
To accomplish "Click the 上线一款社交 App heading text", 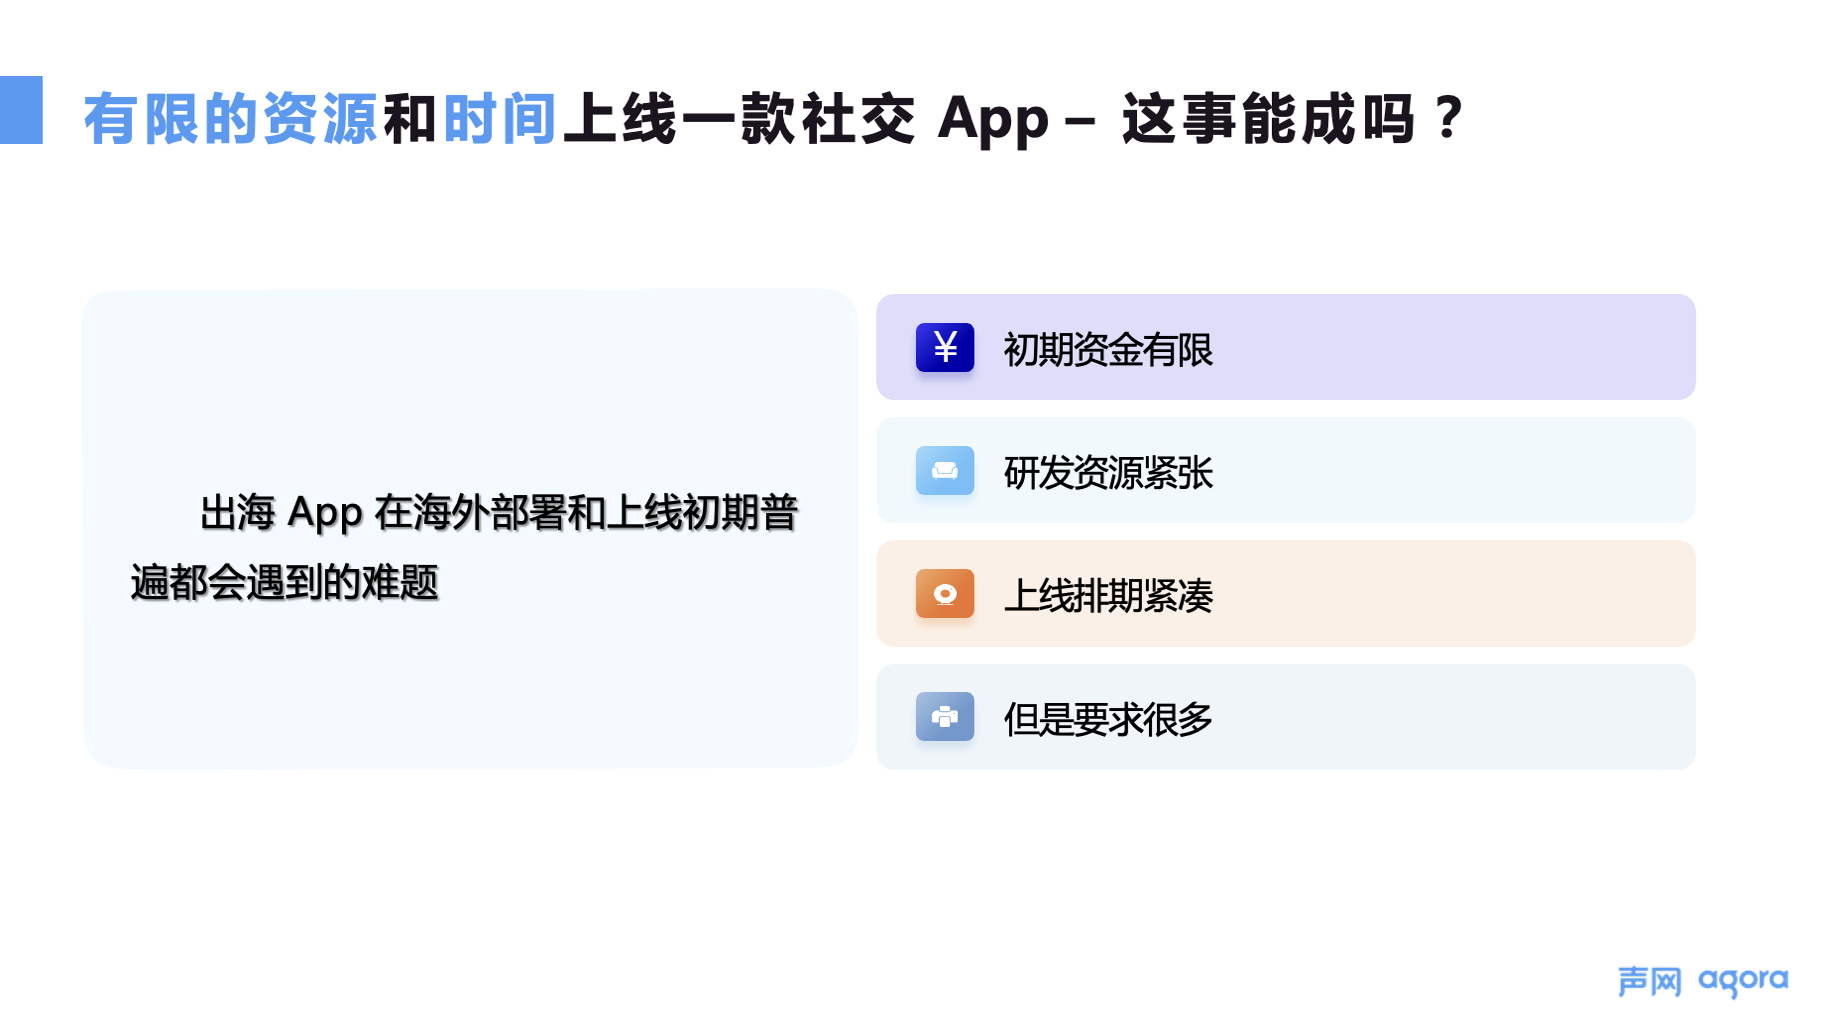I will point(806,119).
